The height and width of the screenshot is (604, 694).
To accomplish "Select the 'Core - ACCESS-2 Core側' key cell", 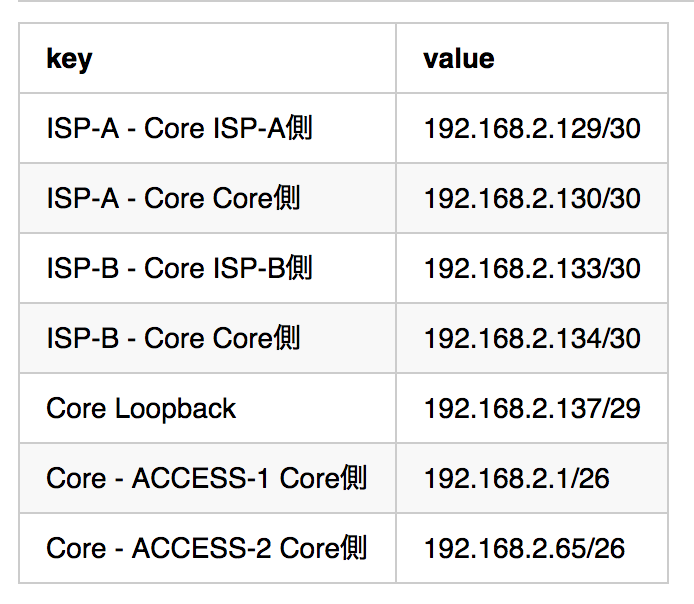I will click(206, 548).
